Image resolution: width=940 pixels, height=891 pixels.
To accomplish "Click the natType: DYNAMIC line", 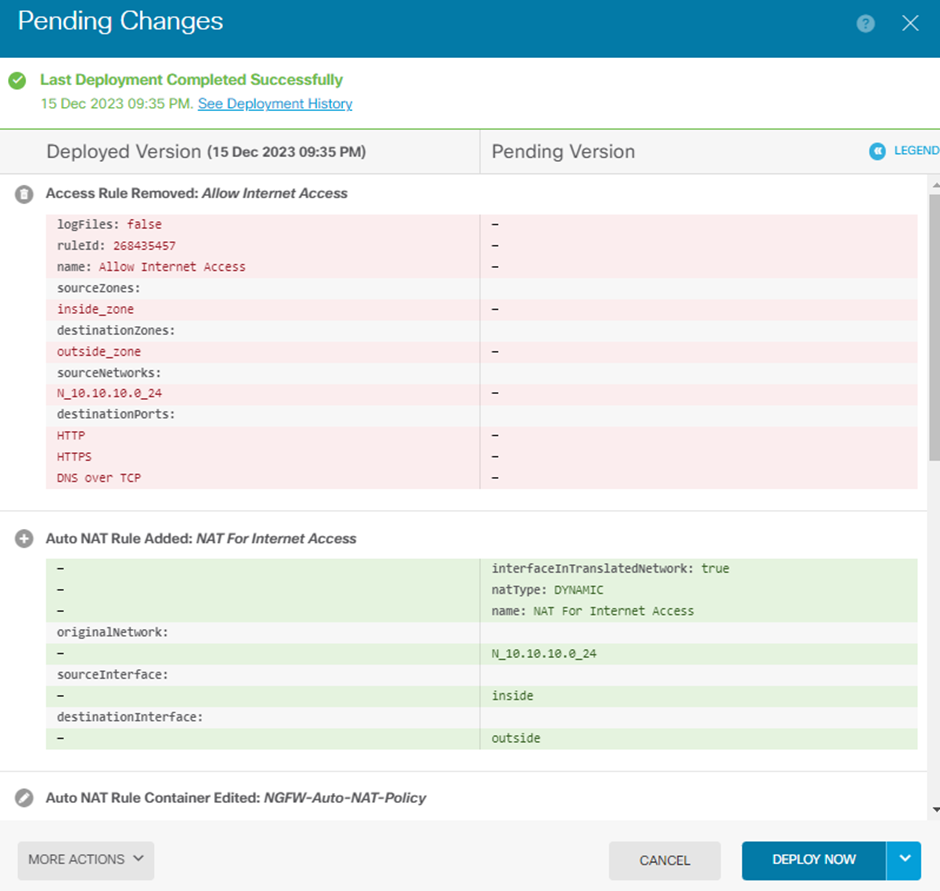I will (x=547, y=590).
